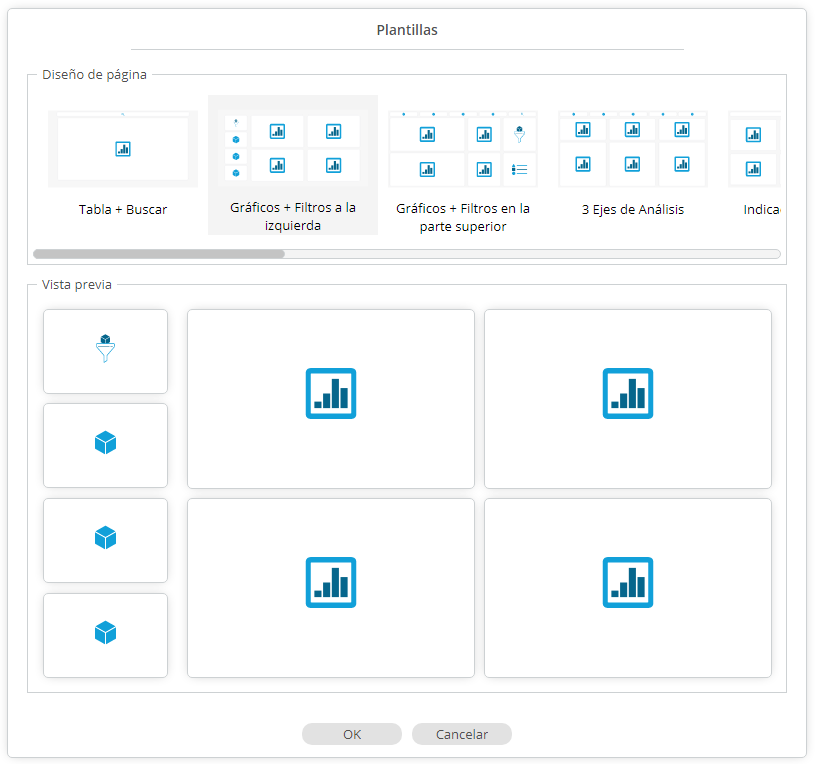Viewport: 816px width, 764px height.
Task: Click the bottom-left bar chart icon in preview
Action: (331, 582)
